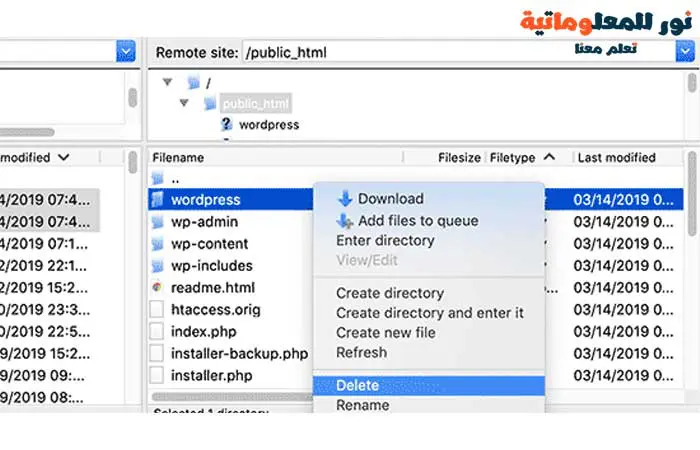Select the index.php file icon
Viewport: 700px width, 450px height.
click(157, 331)
